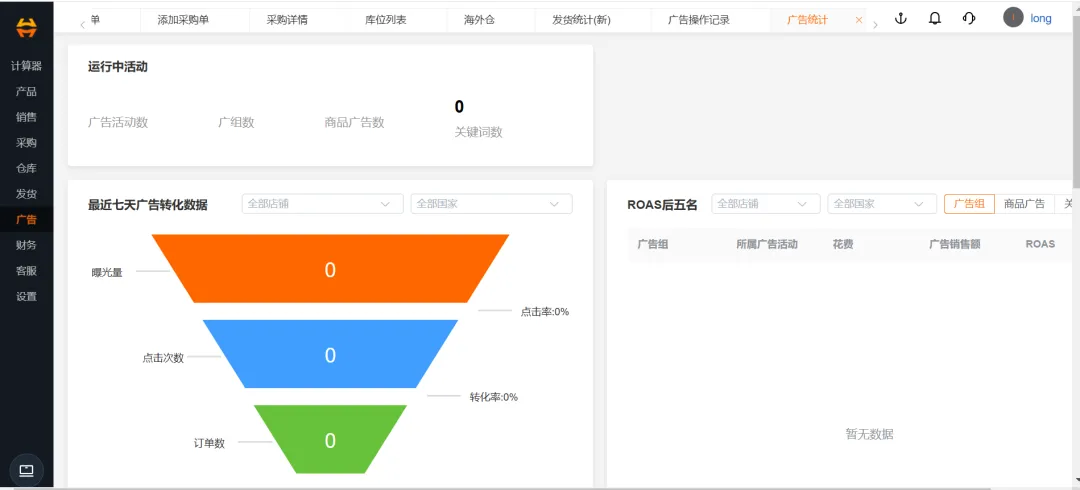Click the 运行中活动 heading
This screenshot has width=1080, height=490.
pyautogui.click(x=118, y=67)
